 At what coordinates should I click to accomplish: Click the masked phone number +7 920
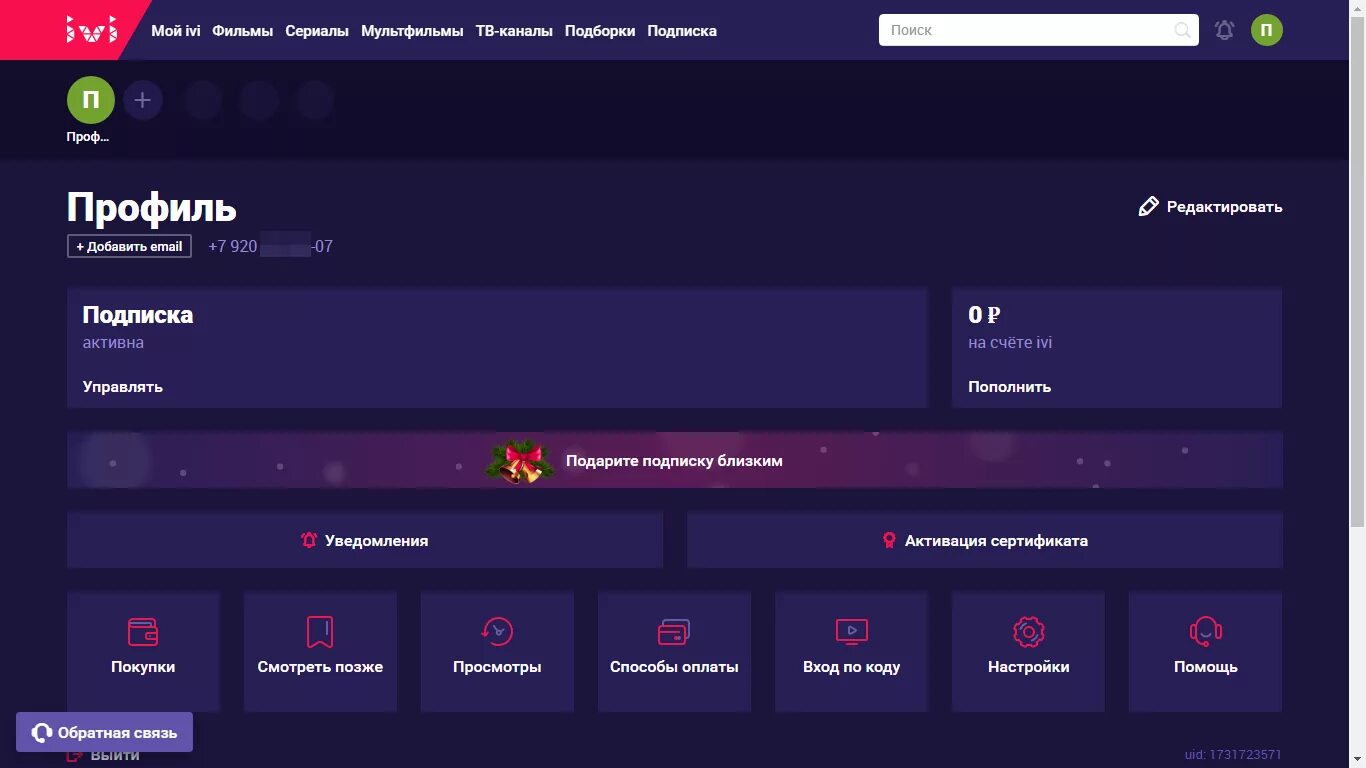[x=270, y=246]
